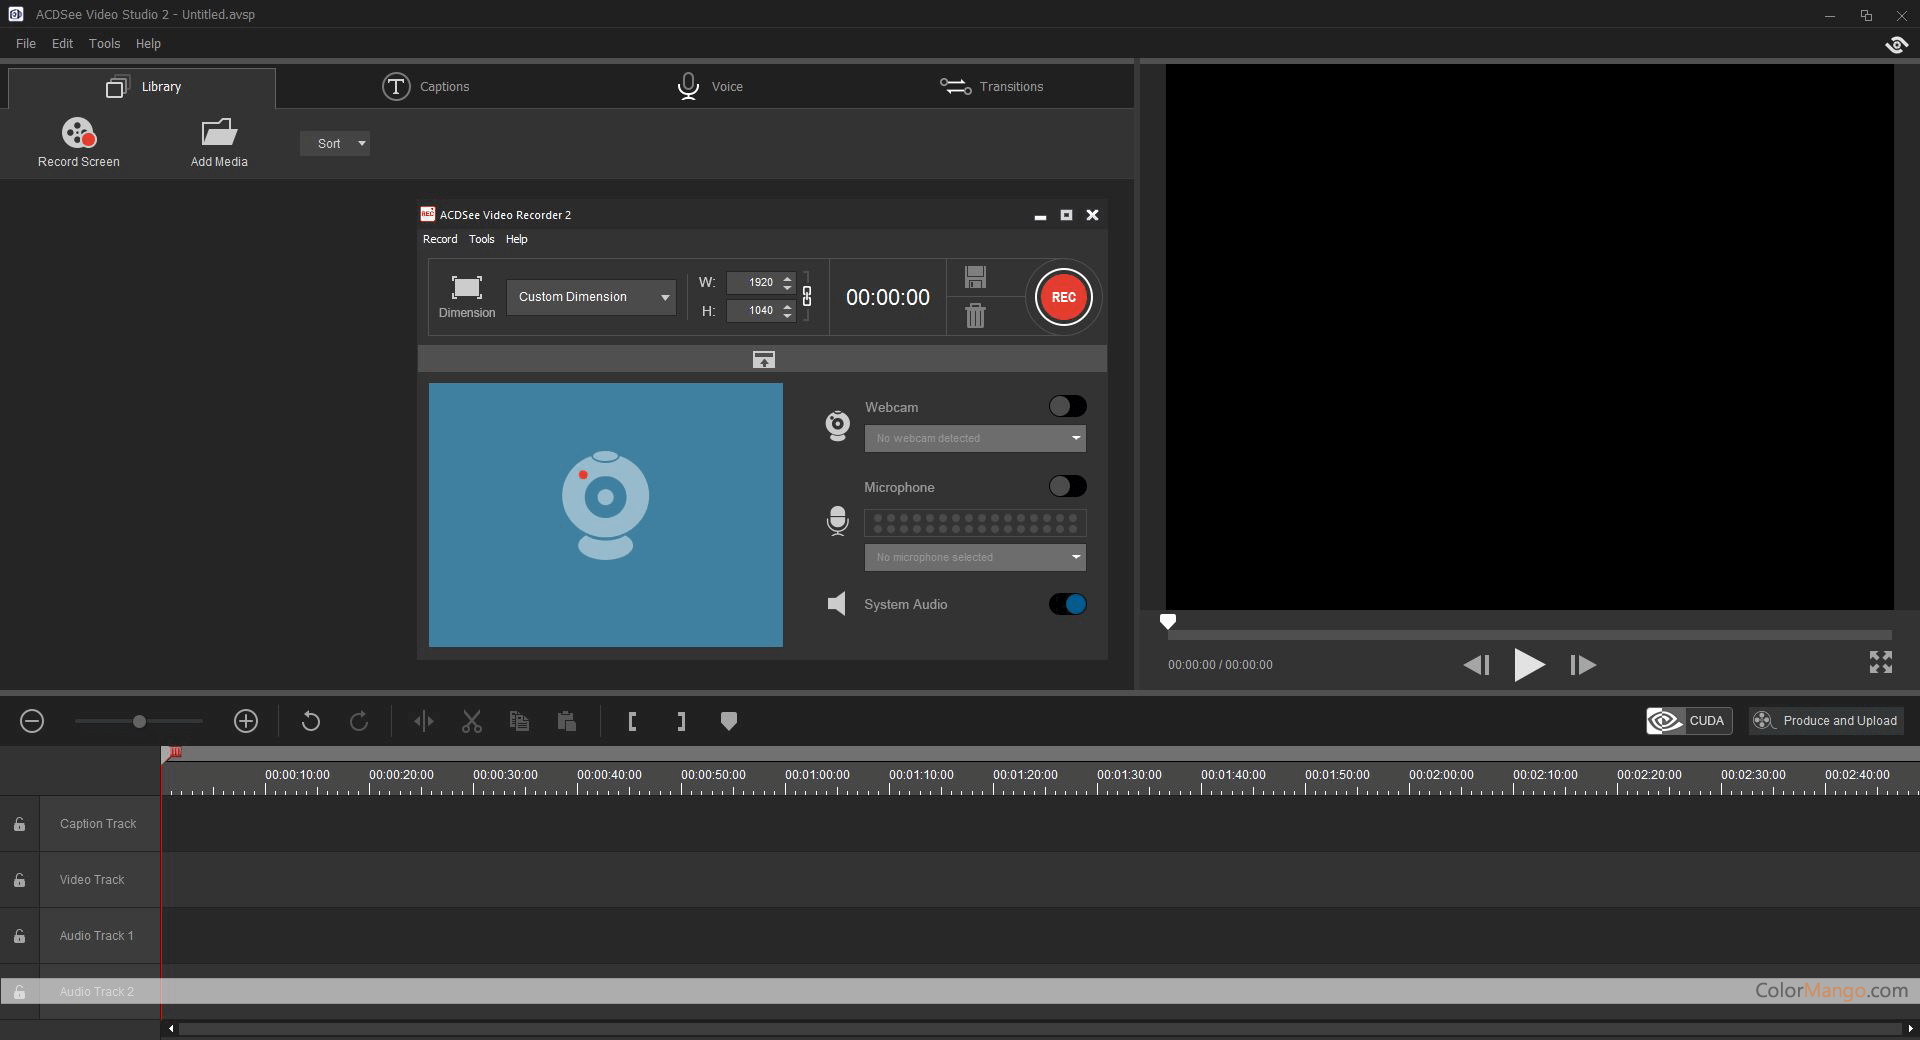Toggle aspect ratio lock chain icon
This screenshot has height=1040, width=1920.
click(807, 296)
